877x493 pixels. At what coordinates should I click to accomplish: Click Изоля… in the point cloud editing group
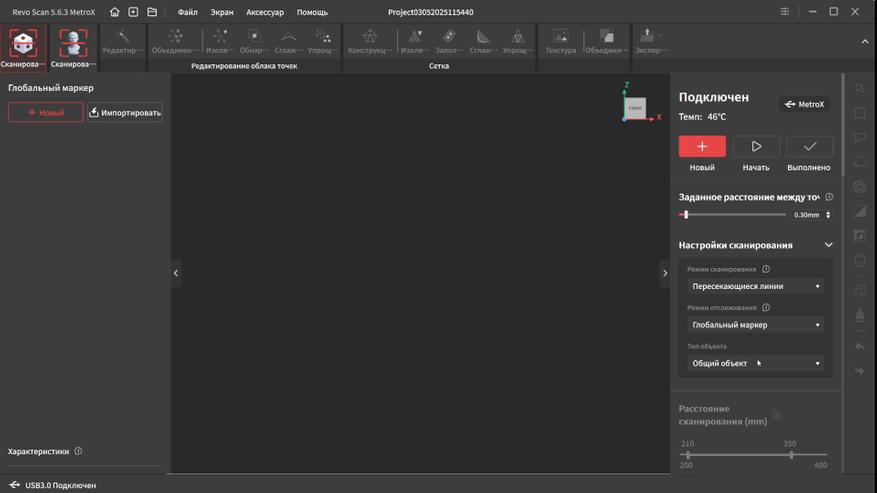coord(219,41)
